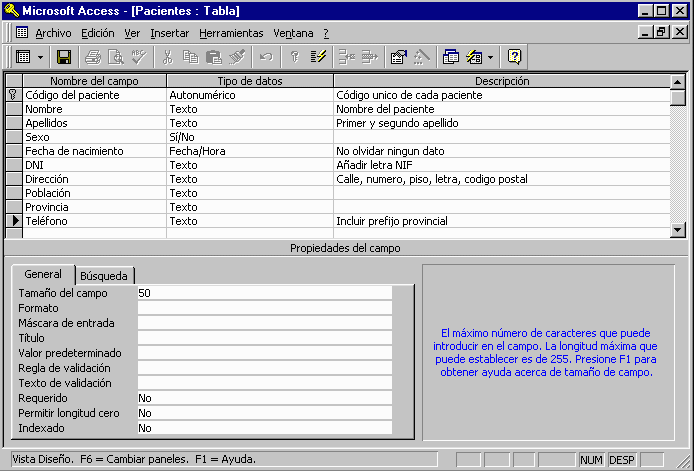
Task: Click the Paste clipboard icon
Action: [x=214, y=57]
